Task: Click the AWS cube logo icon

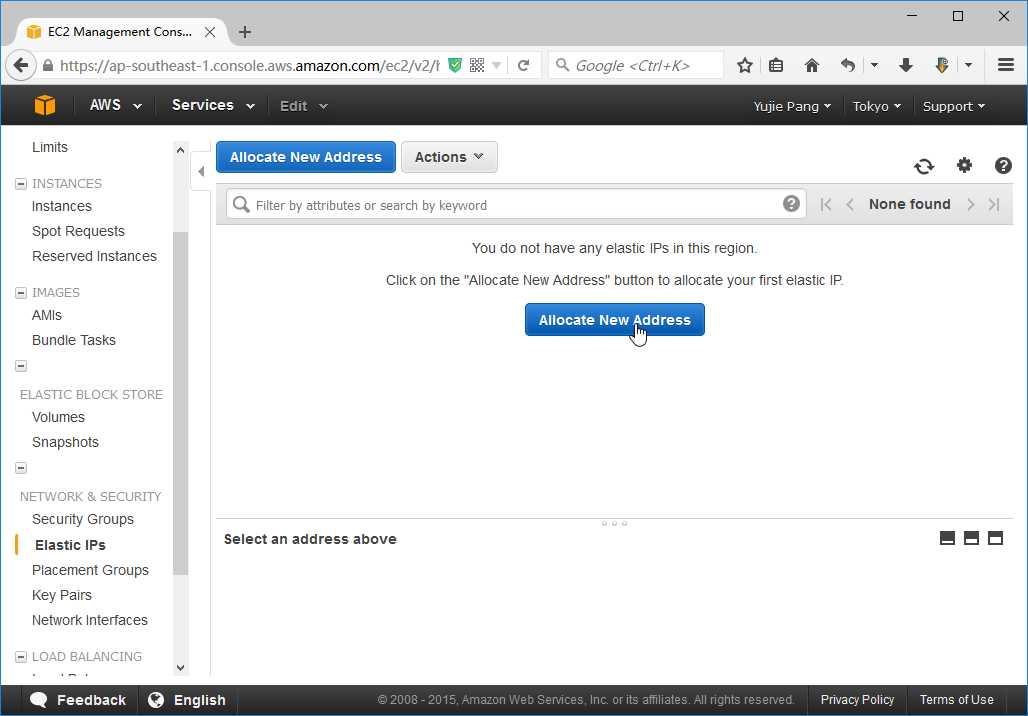Action: [45, 105]
